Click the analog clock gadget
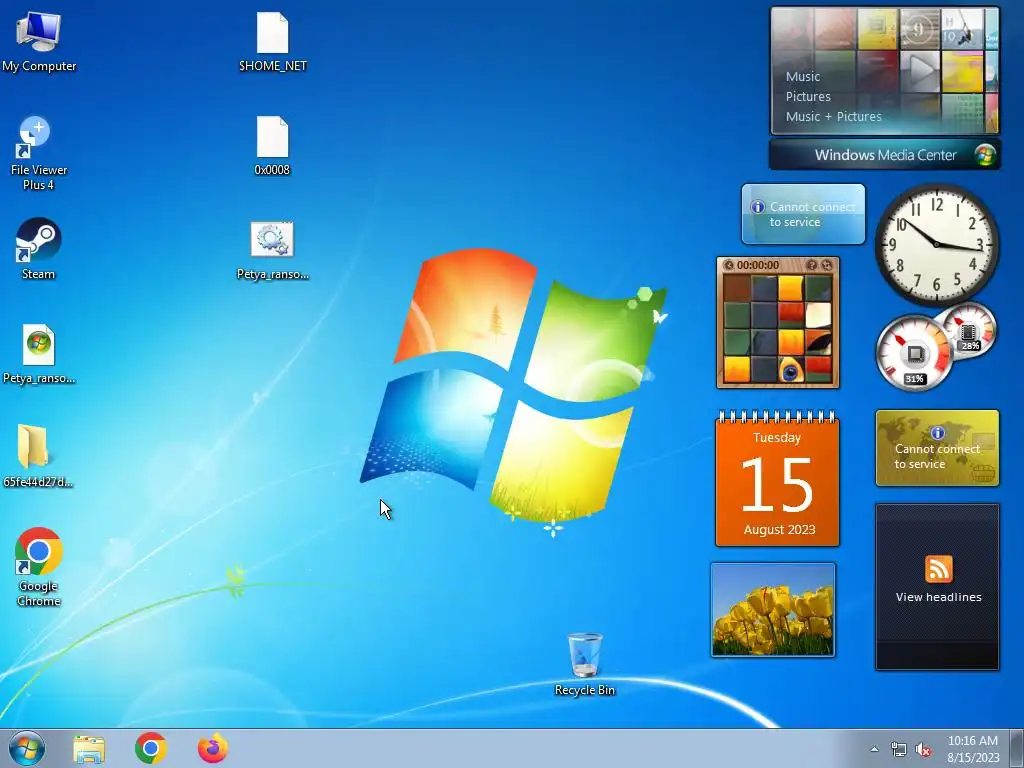1024x768 pixels. [936, 244]
